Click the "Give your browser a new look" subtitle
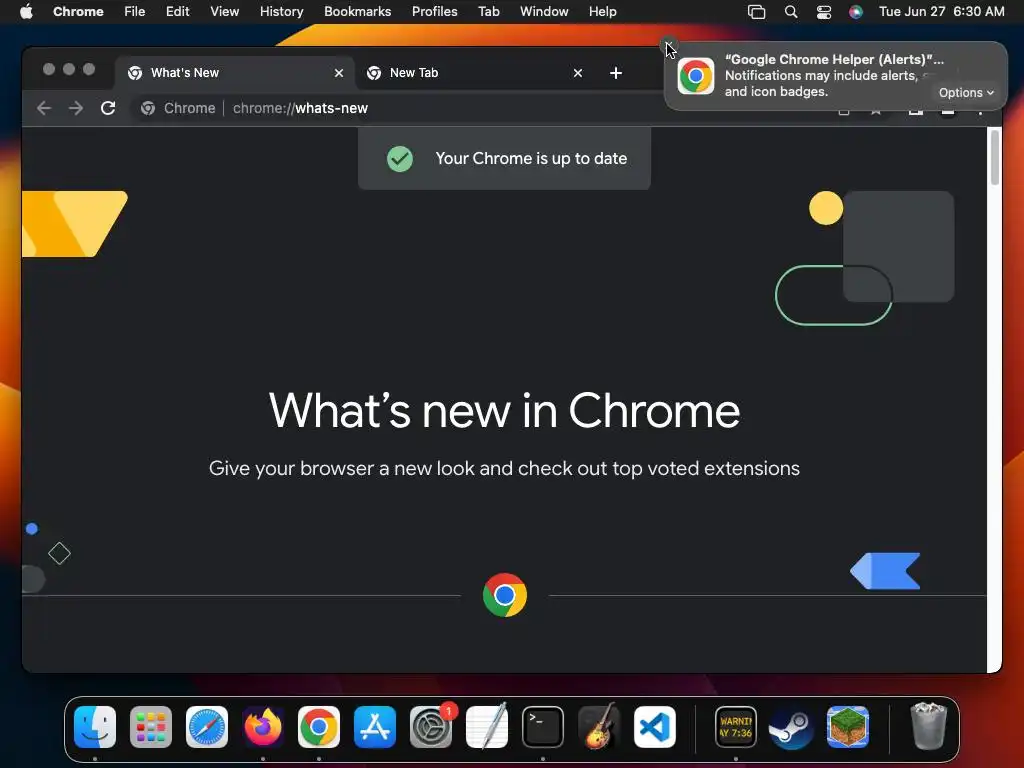 pyautogui.click(x=504, y=469)
